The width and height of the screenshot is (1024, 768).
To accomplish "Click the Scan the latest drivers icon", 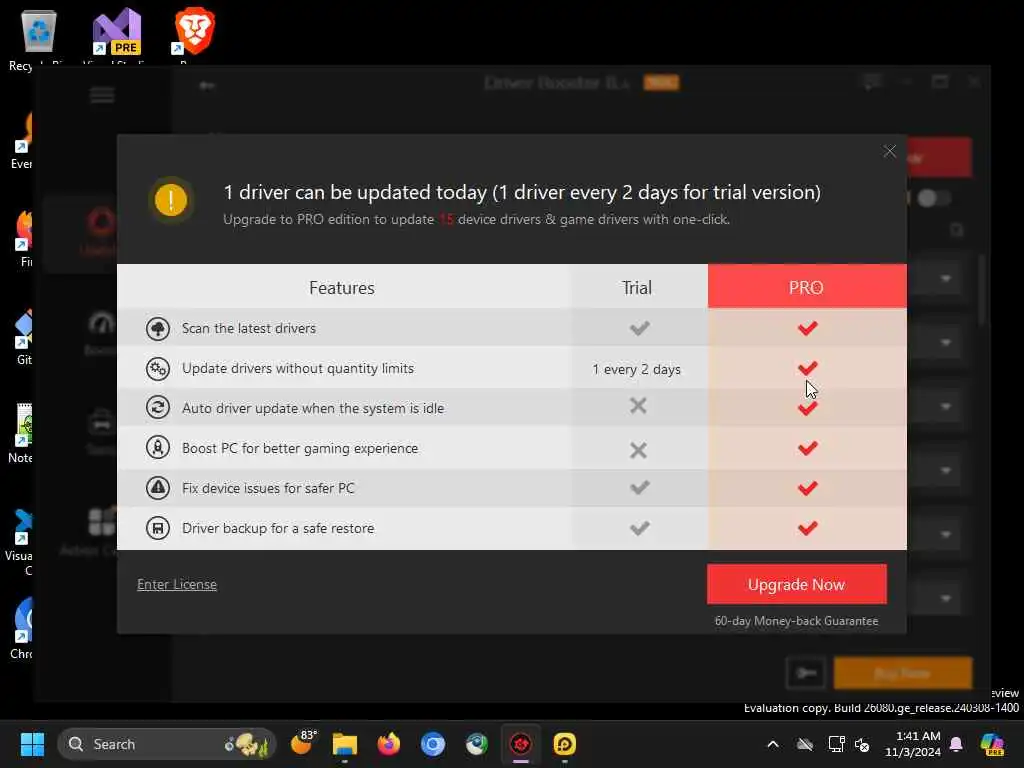I will (157, 328).
